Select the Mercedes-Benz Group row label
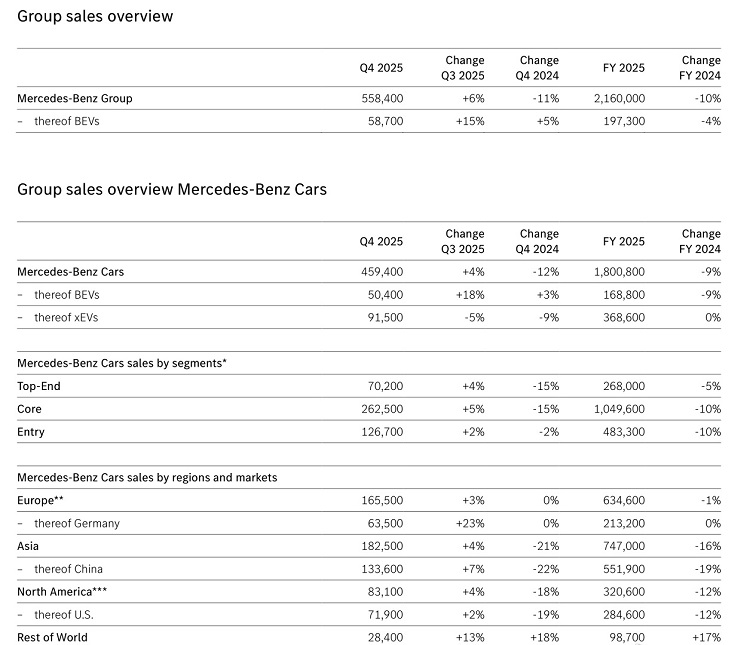Image resolution: width=750 pixels, height=645 pixels. pos(75,99)
